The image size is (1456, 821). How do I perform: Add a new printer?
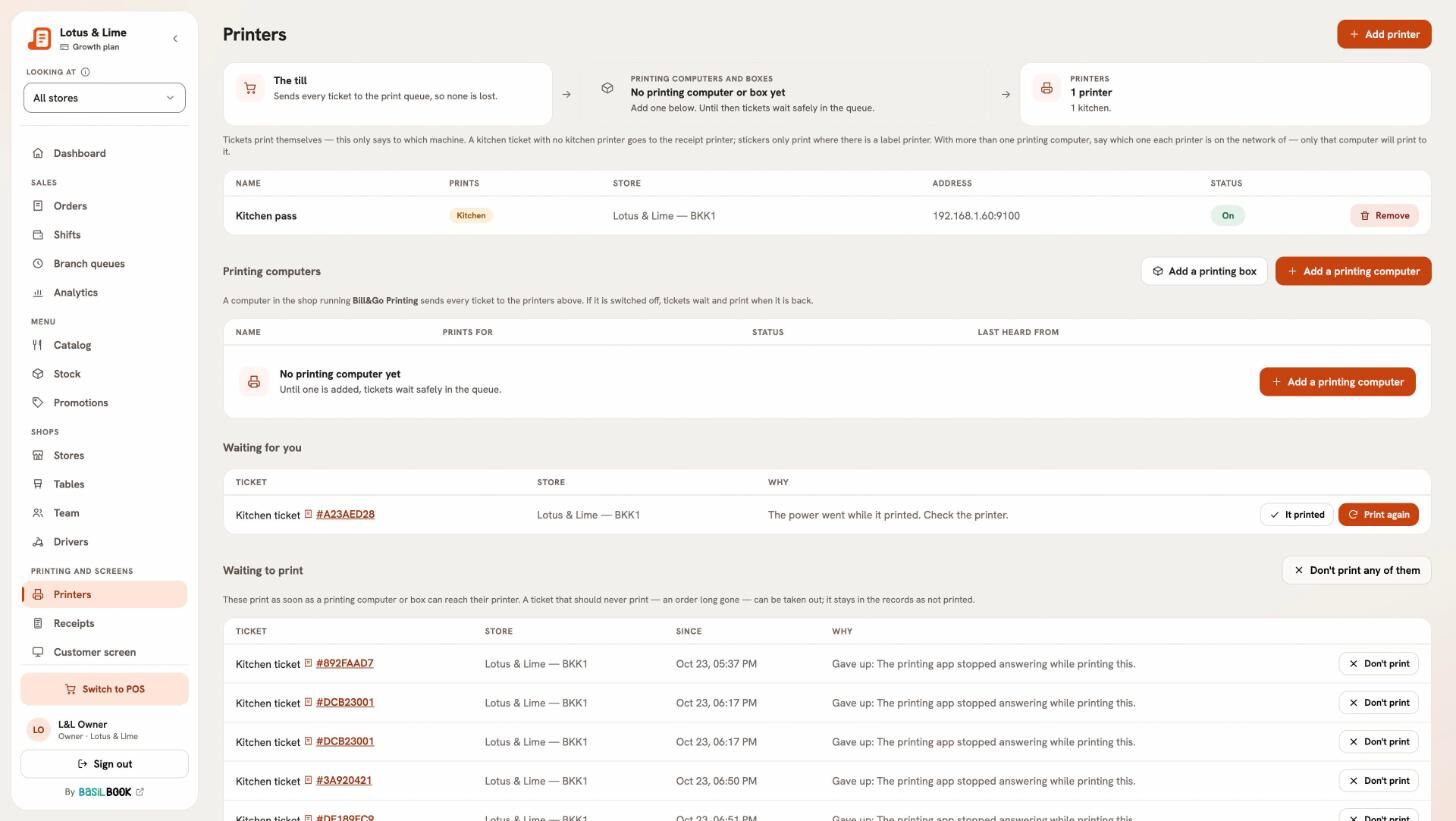(x=1384, y=34)
